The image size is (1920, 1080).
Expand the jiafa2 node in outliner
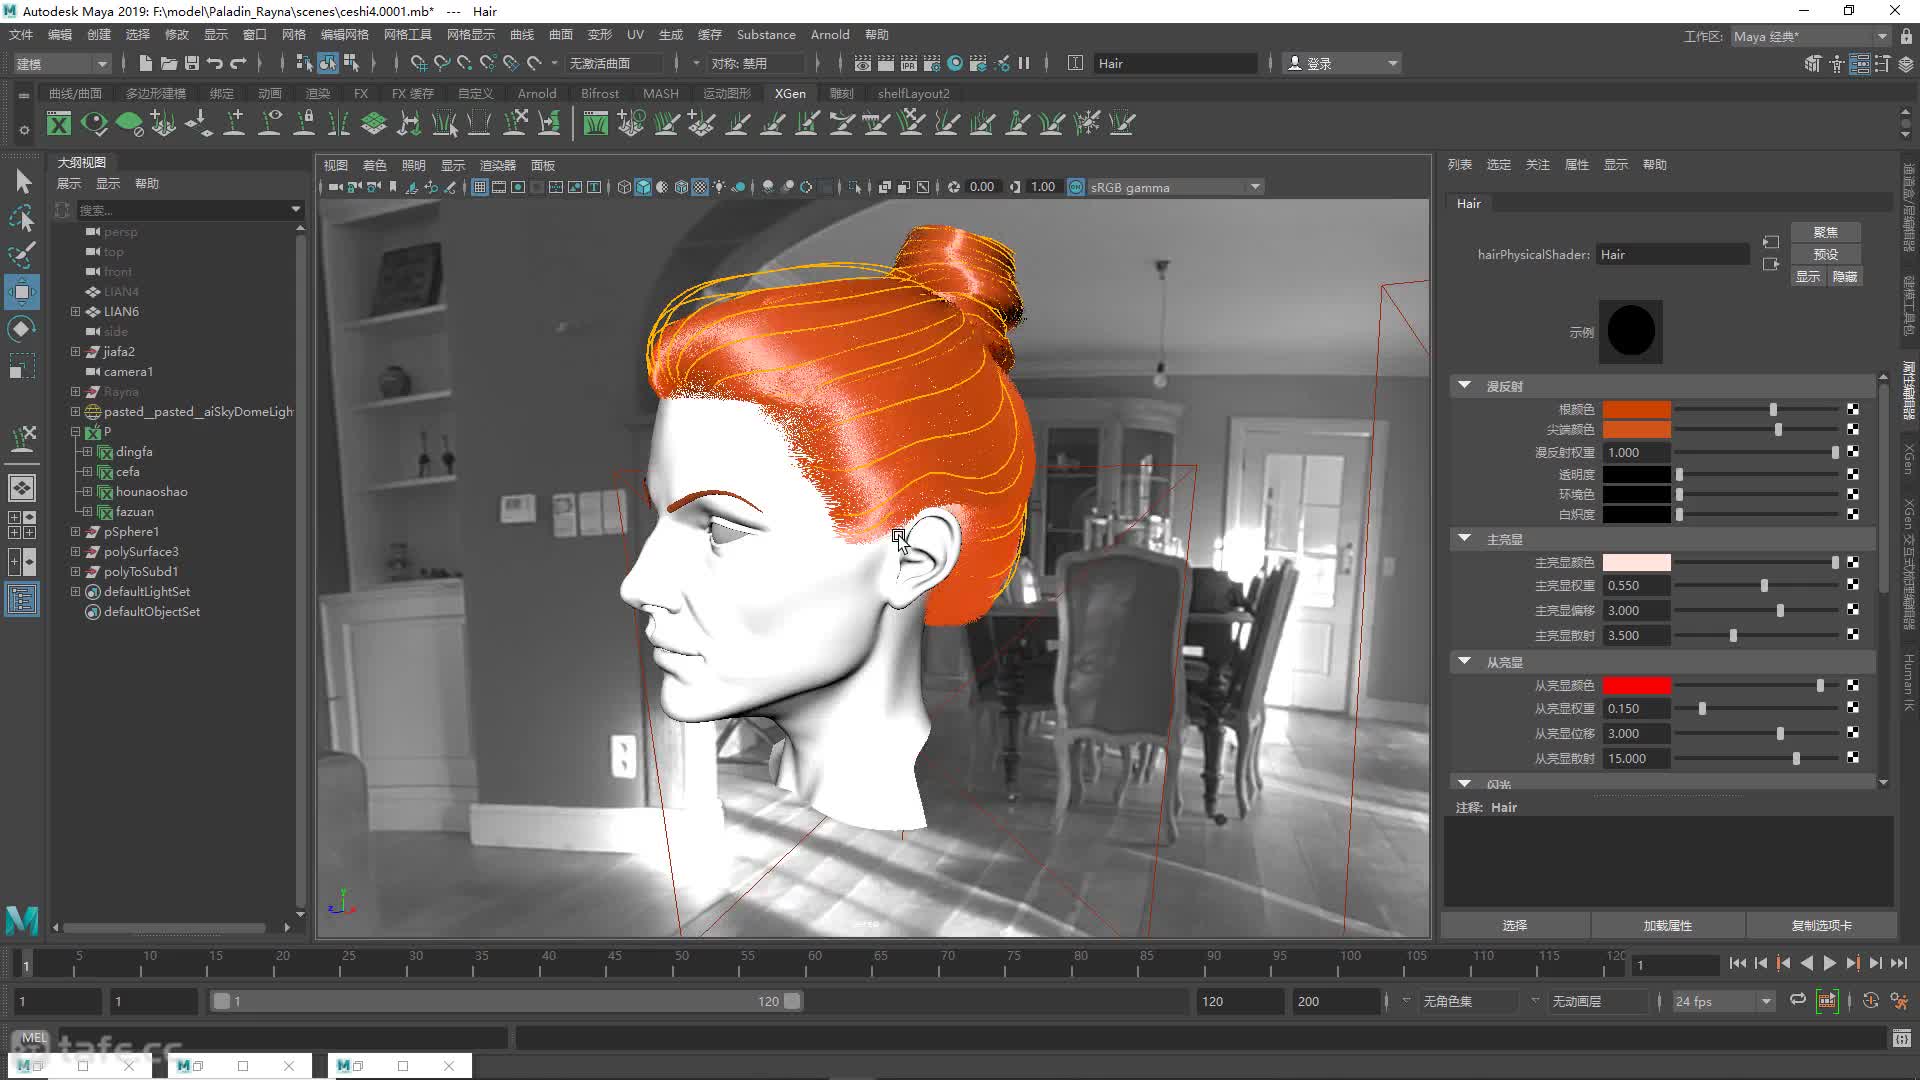tap(75, 351)
